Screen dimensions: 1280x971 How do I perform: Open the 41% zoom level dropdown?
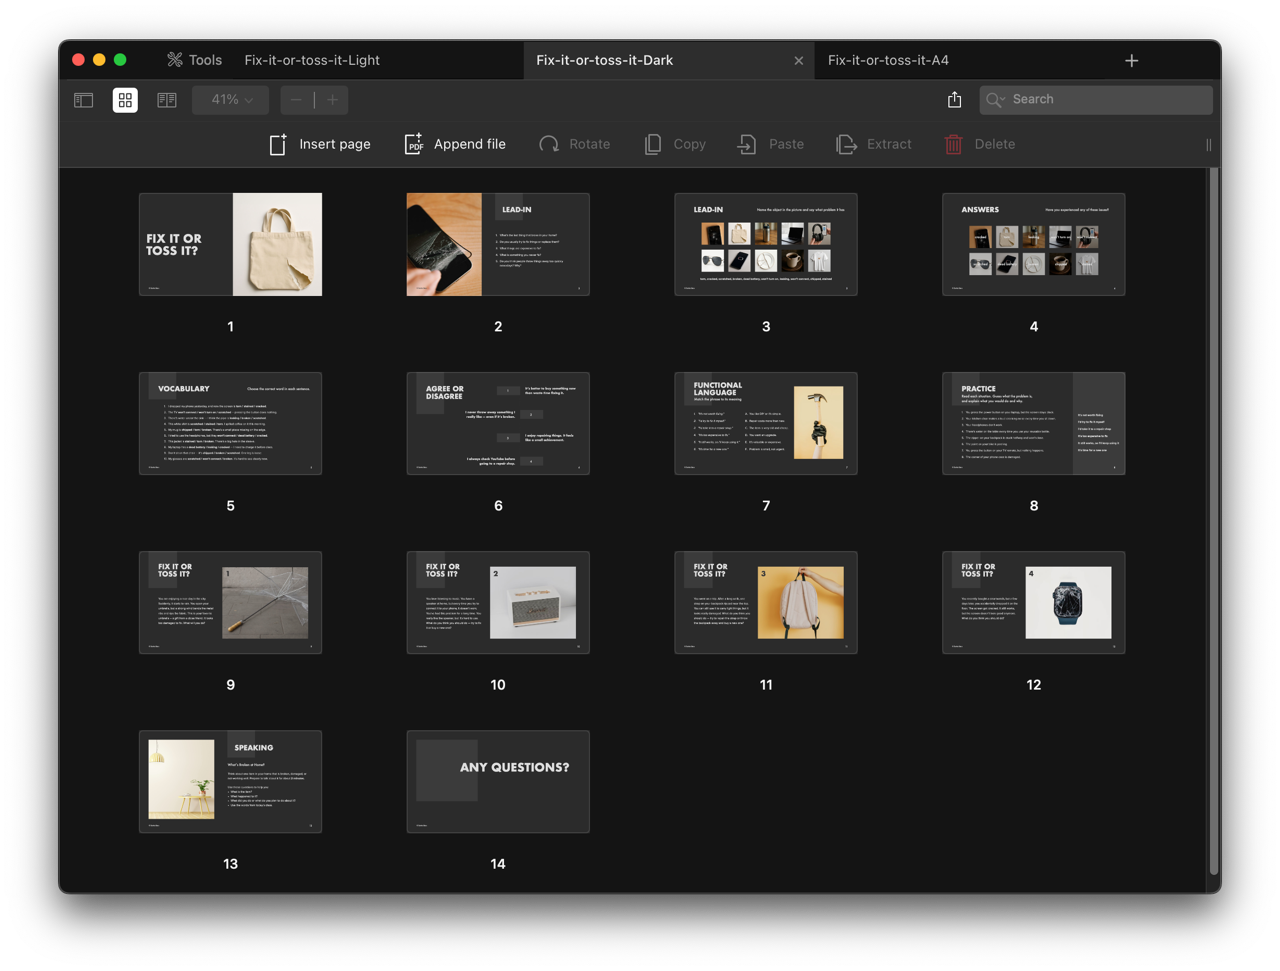click(231, 100)
